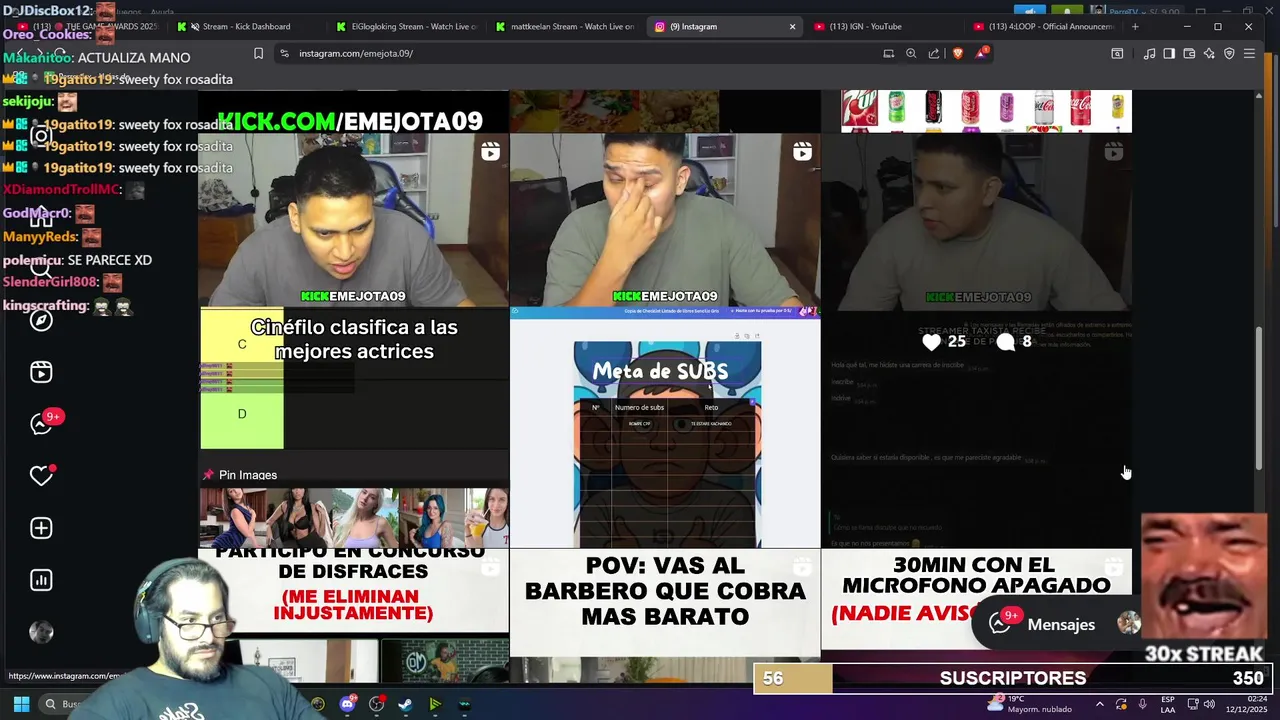Open Instagram search in left sidebar

(x=41, y=267)
